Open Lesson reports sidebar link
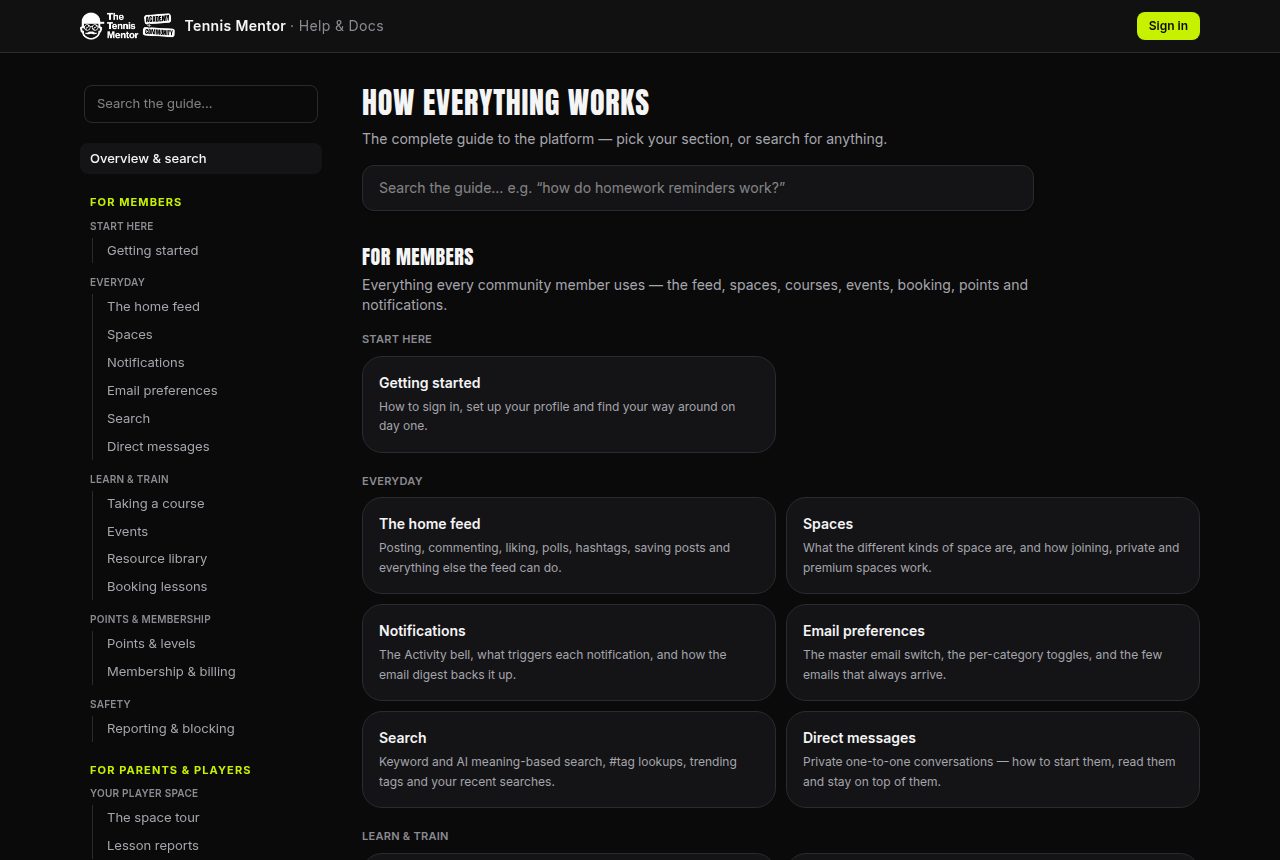 click(153, 846)
